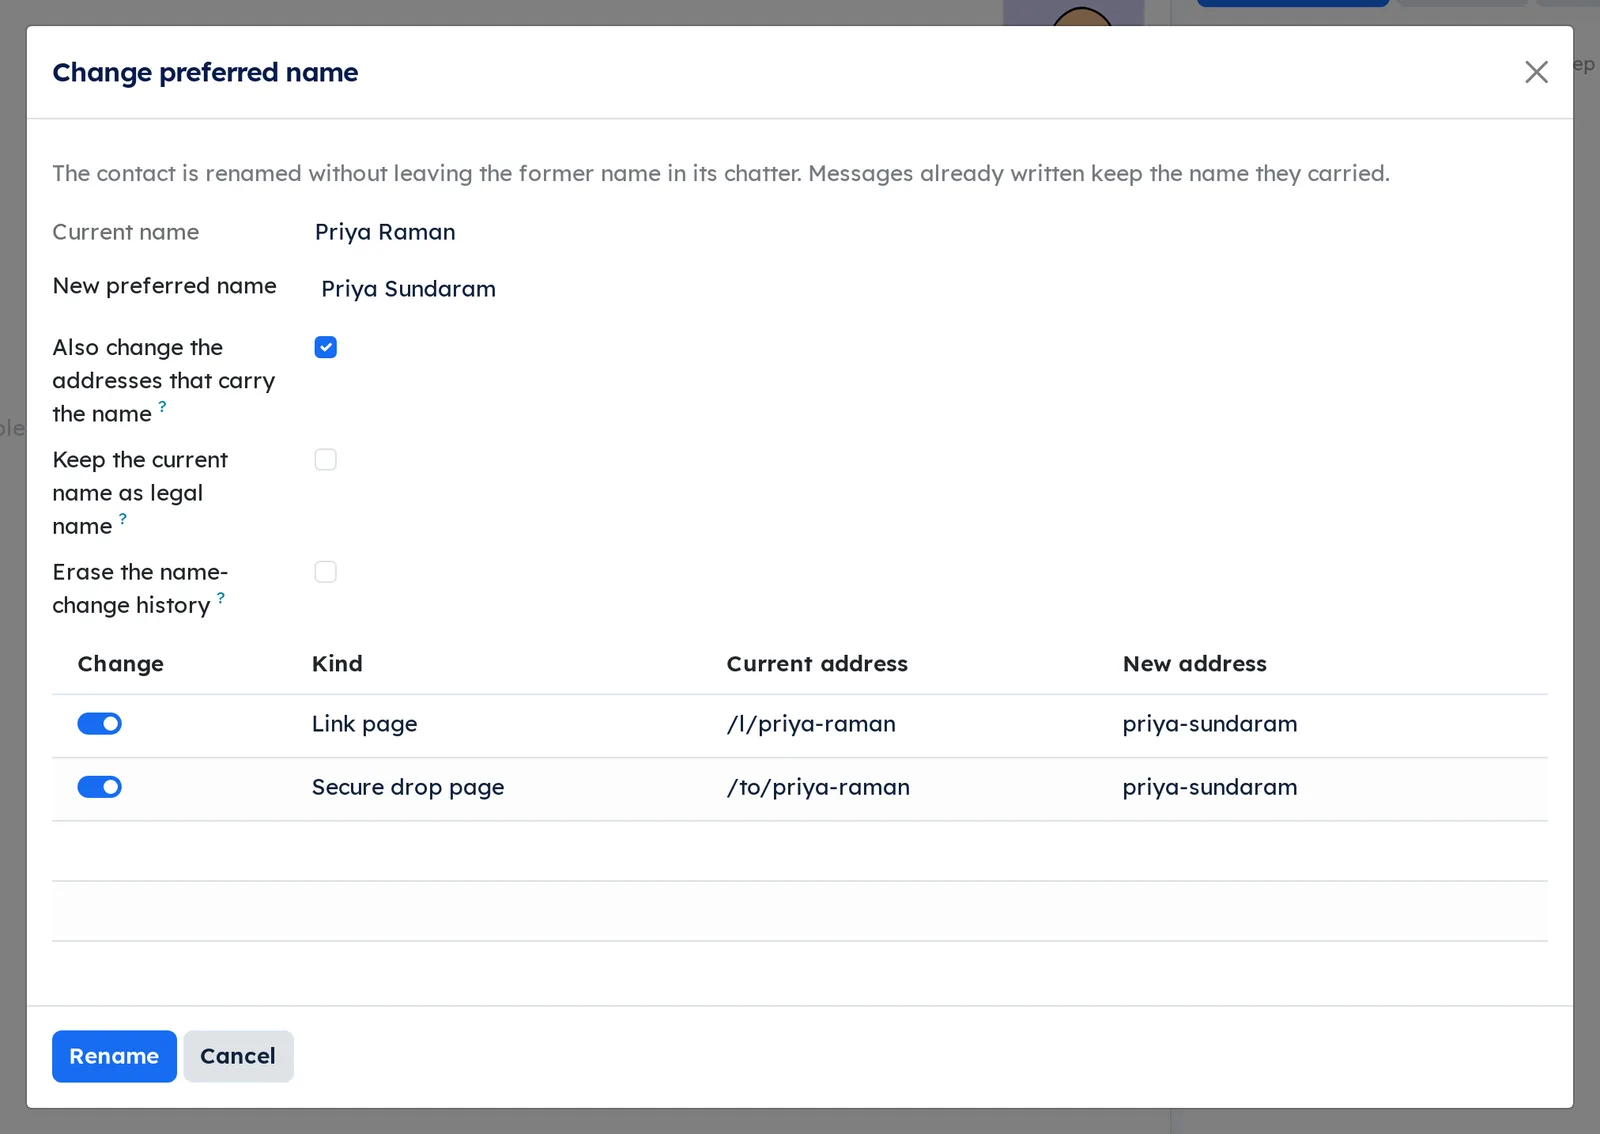Screen dimensions: 1600x1134
Task: Open help tooltip for 'Erase the name-change history'
Action: coord(221,597)
